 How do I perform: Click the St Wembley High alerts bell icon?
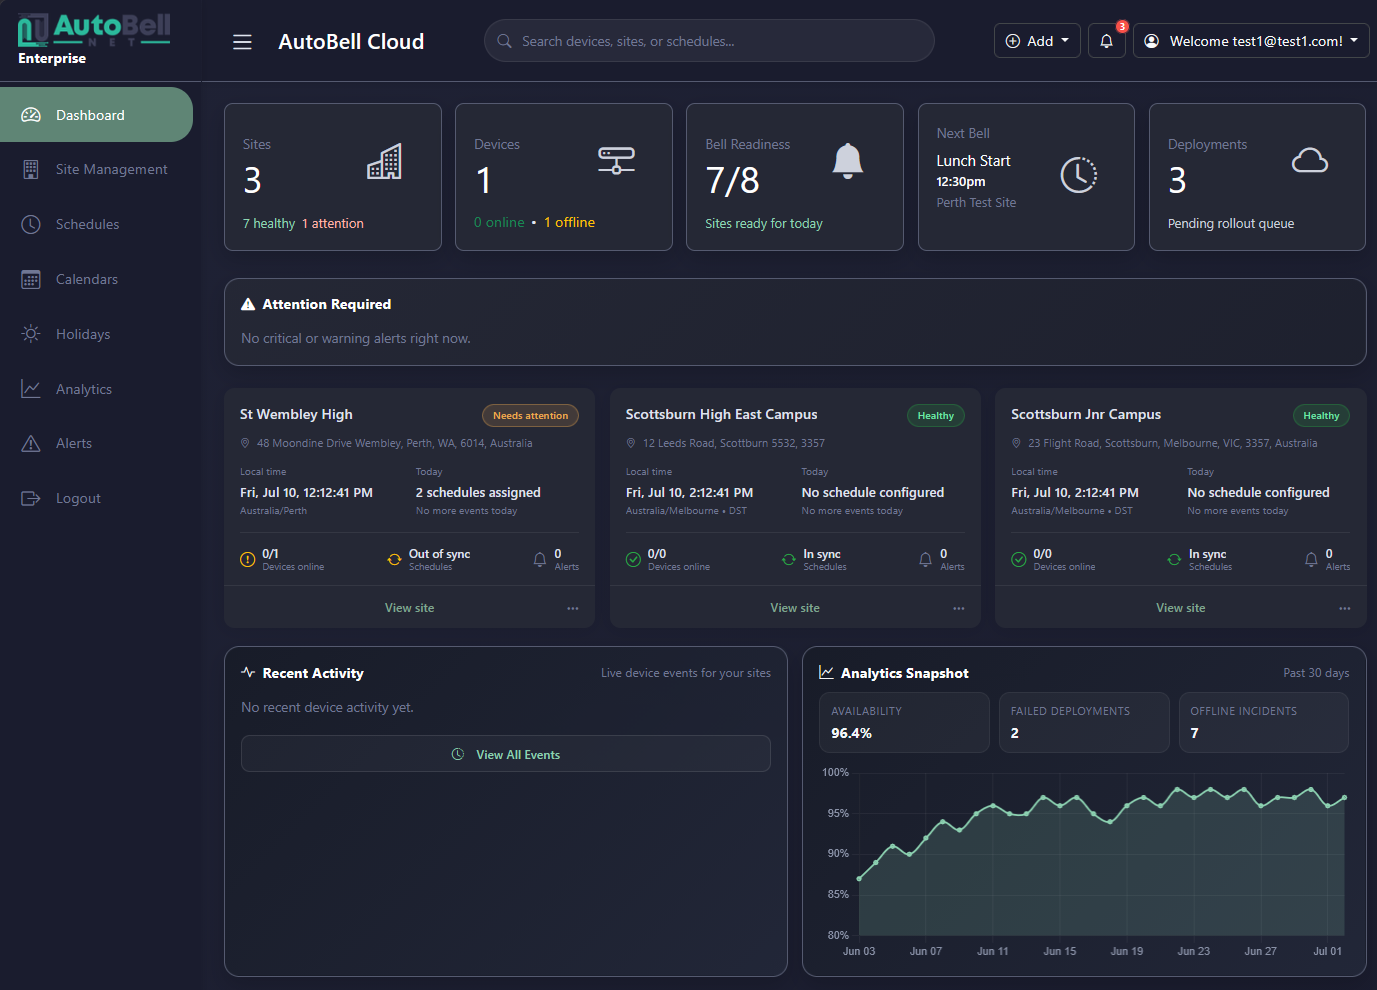[x=540, y=560]
